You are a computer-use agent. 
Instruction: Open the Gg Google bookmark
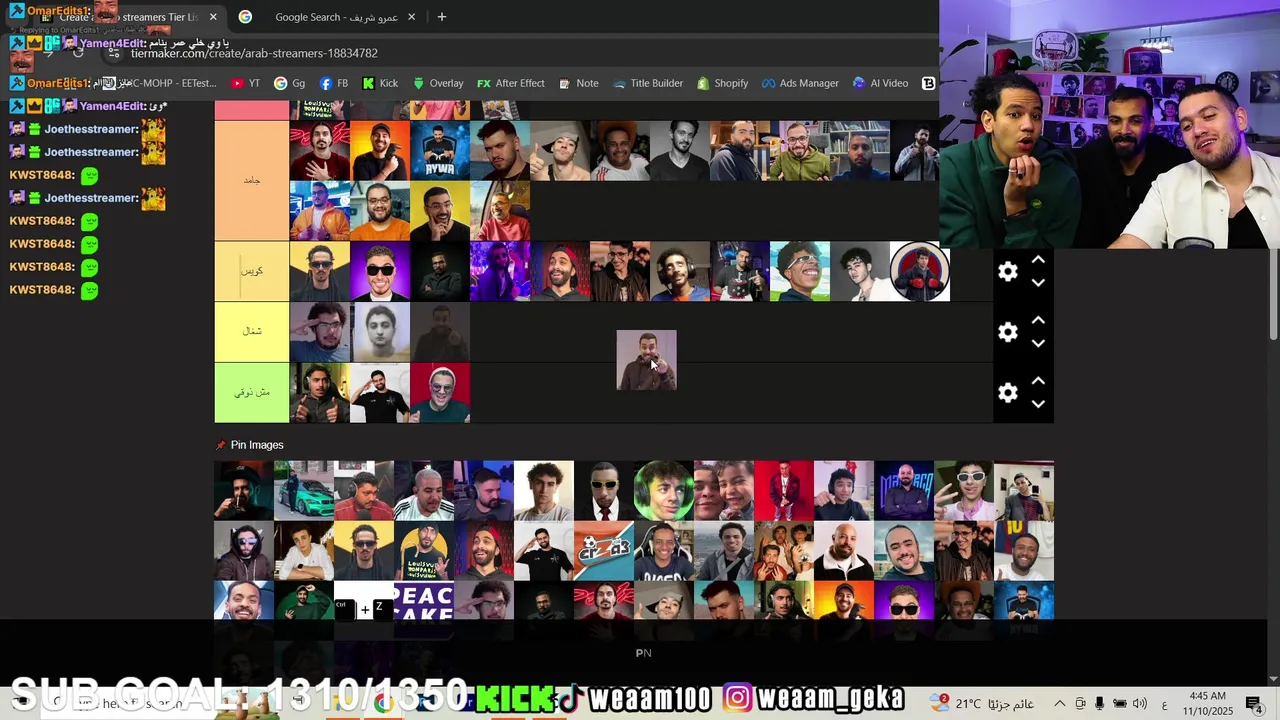click(289, 83)
